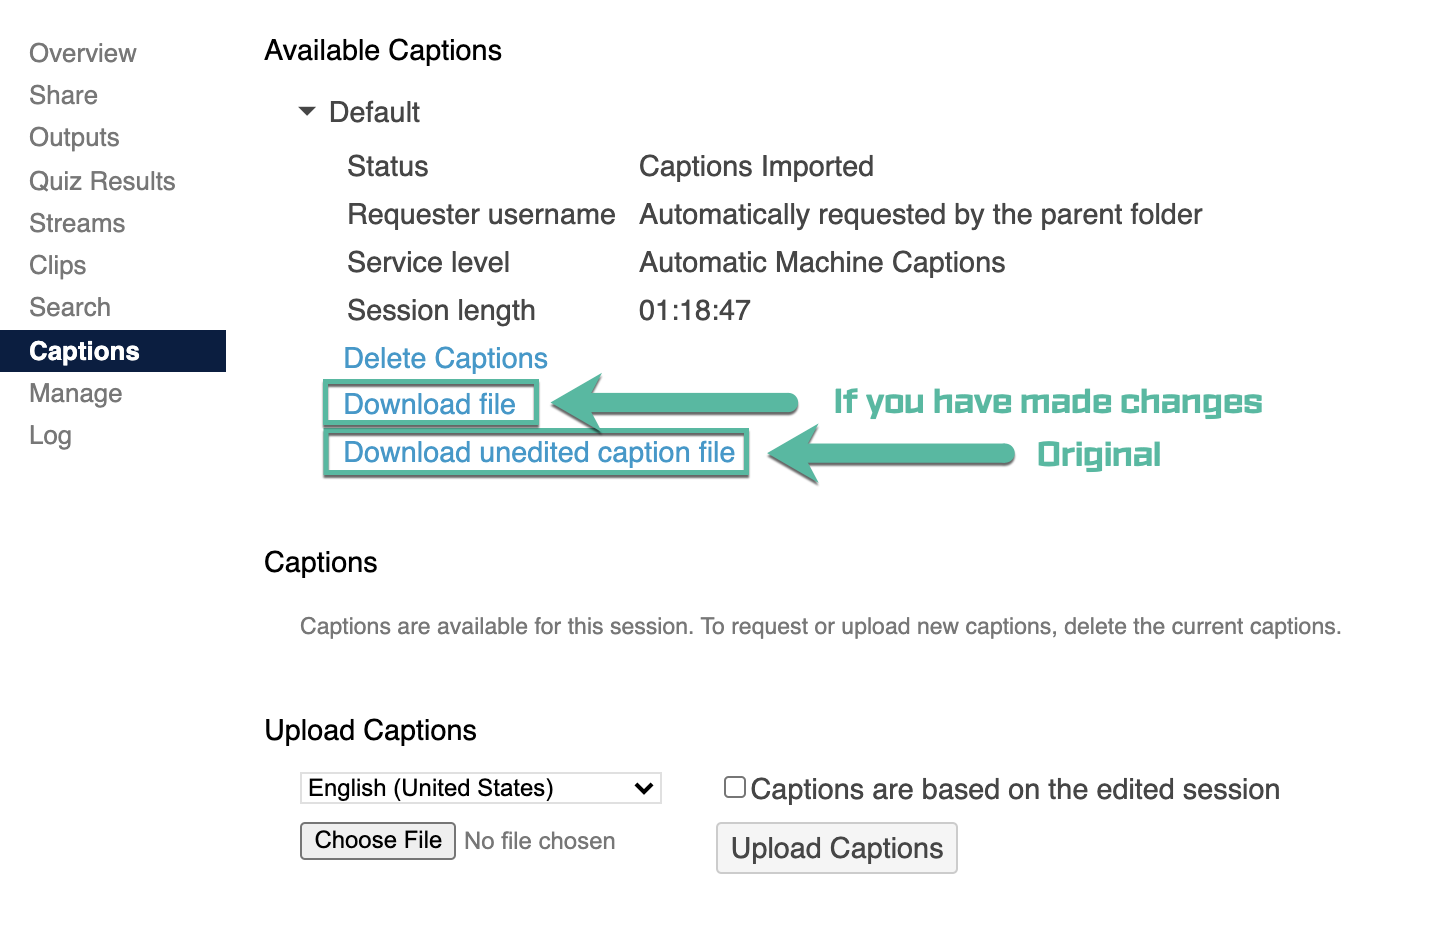
Task: Collapse the Default captions disclosure triangle
Action: (x=307, y=112)
